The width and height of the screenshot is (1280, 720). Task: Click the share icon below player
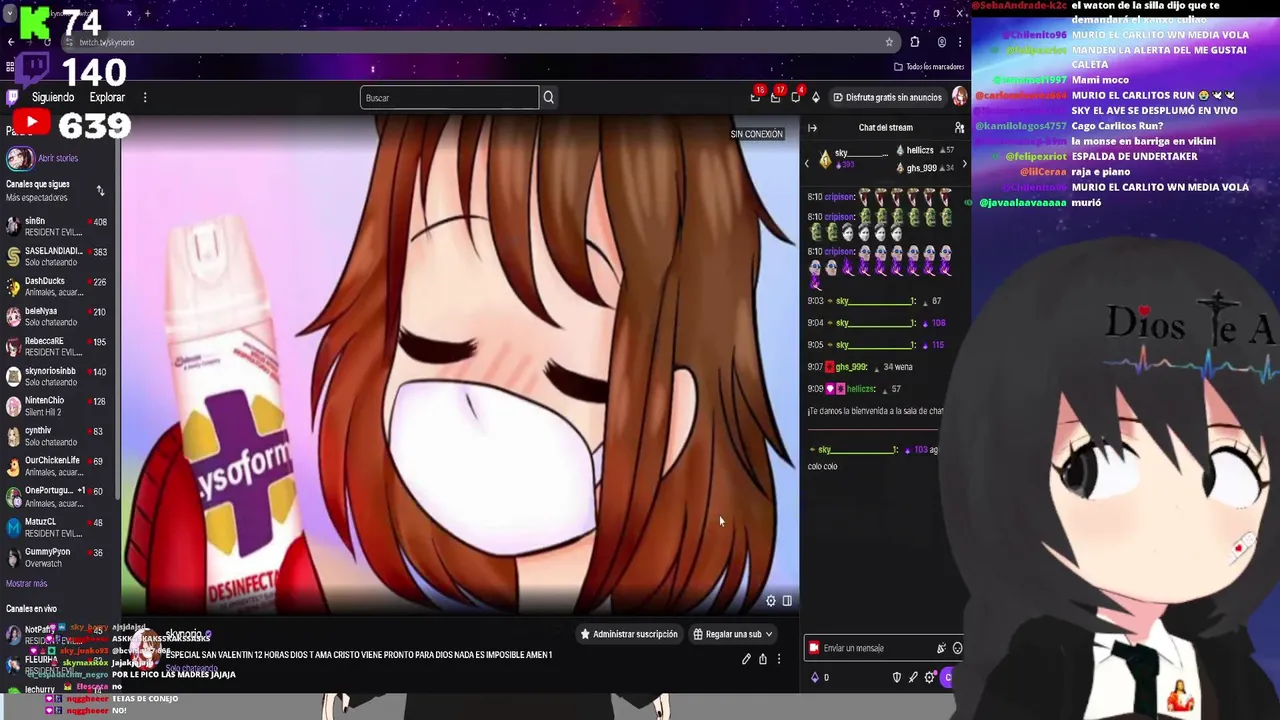763,659
